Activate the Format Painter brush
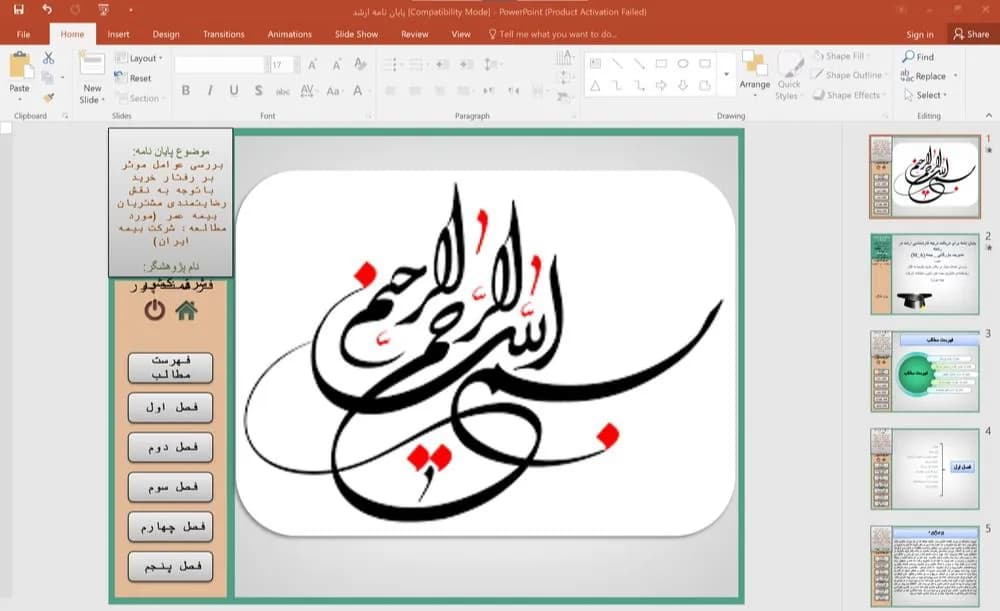The height and width of the screenshot is (611, 1000). pyautogui.click(x=48, y=98)
